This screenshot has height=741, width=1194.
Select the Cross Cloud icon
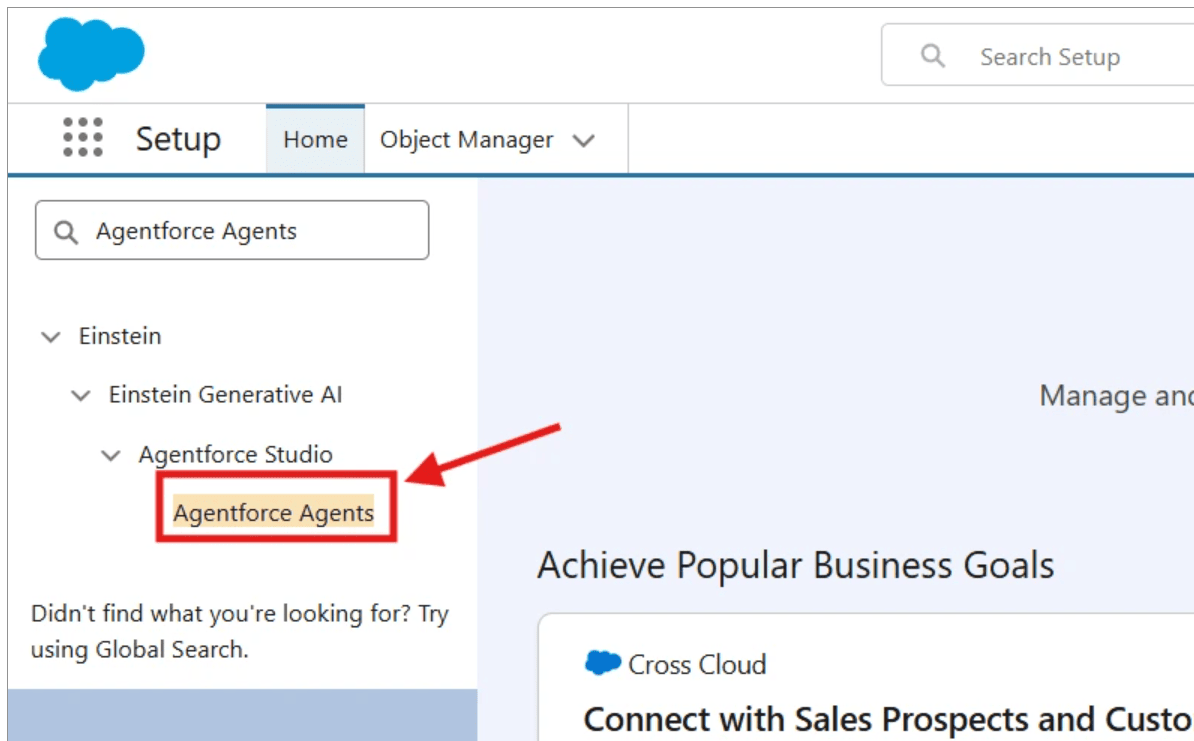click(x=601, y=663)
